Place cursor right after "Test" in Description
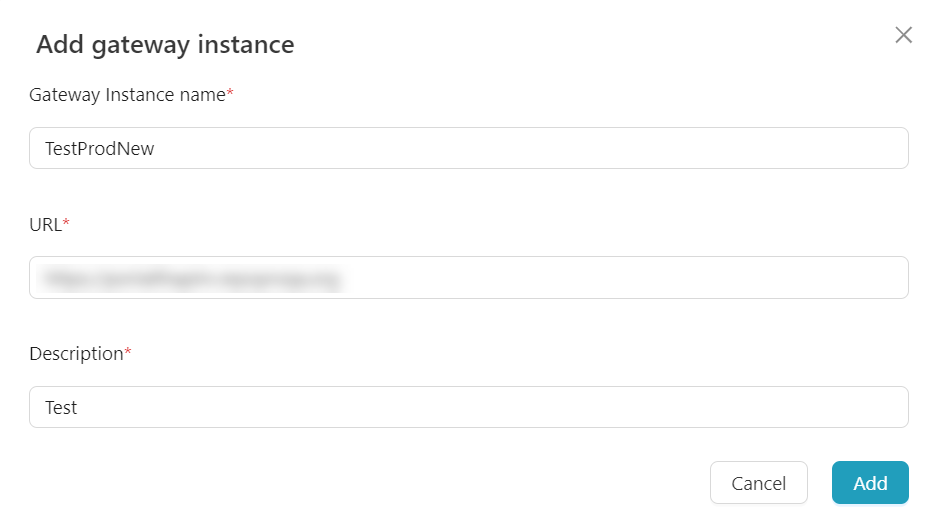This screenshot has height=526, width=937. pos(79,408)
